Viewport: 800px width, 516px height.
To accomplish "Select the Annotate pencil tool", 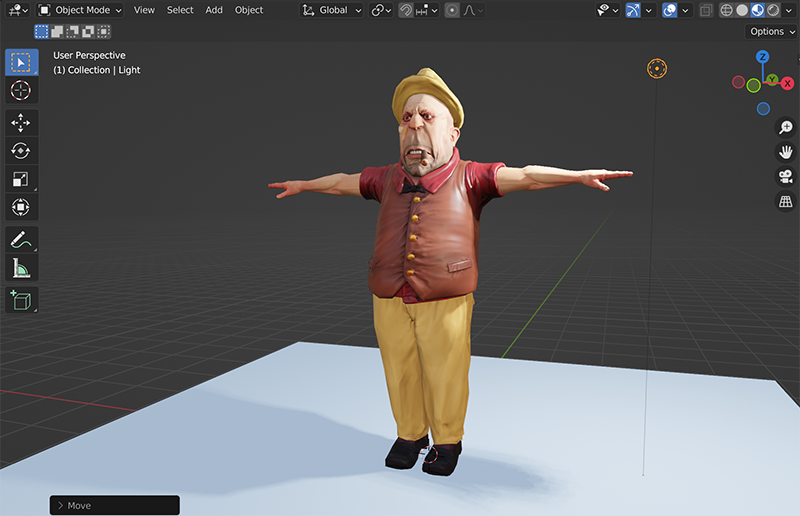I will coord(21,239).
